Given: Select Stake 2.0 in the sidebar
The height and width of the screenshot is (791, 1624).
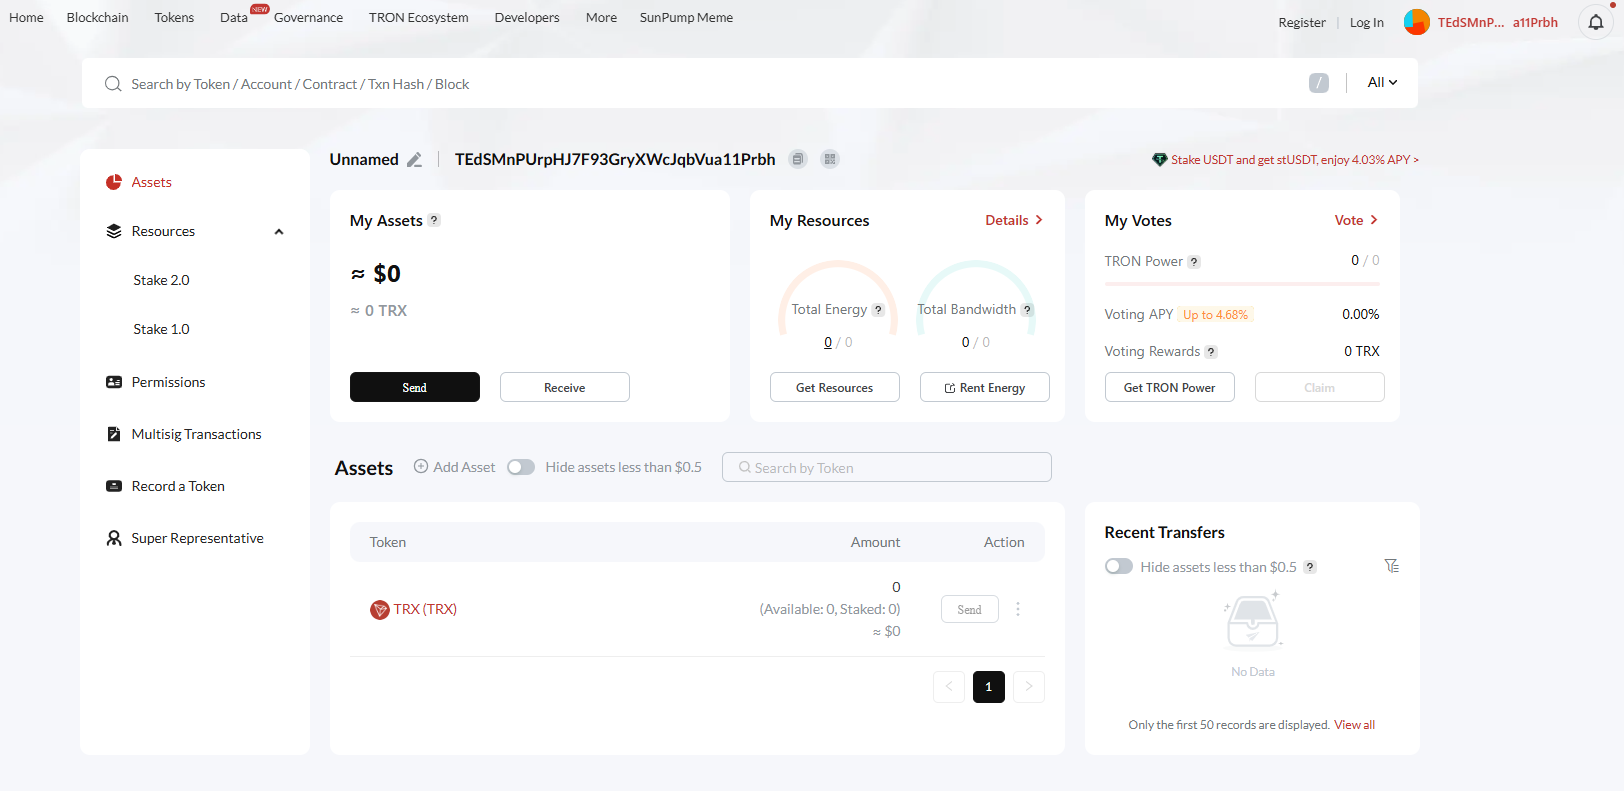Looking at the screenshot, I should [x=161, y=280].
